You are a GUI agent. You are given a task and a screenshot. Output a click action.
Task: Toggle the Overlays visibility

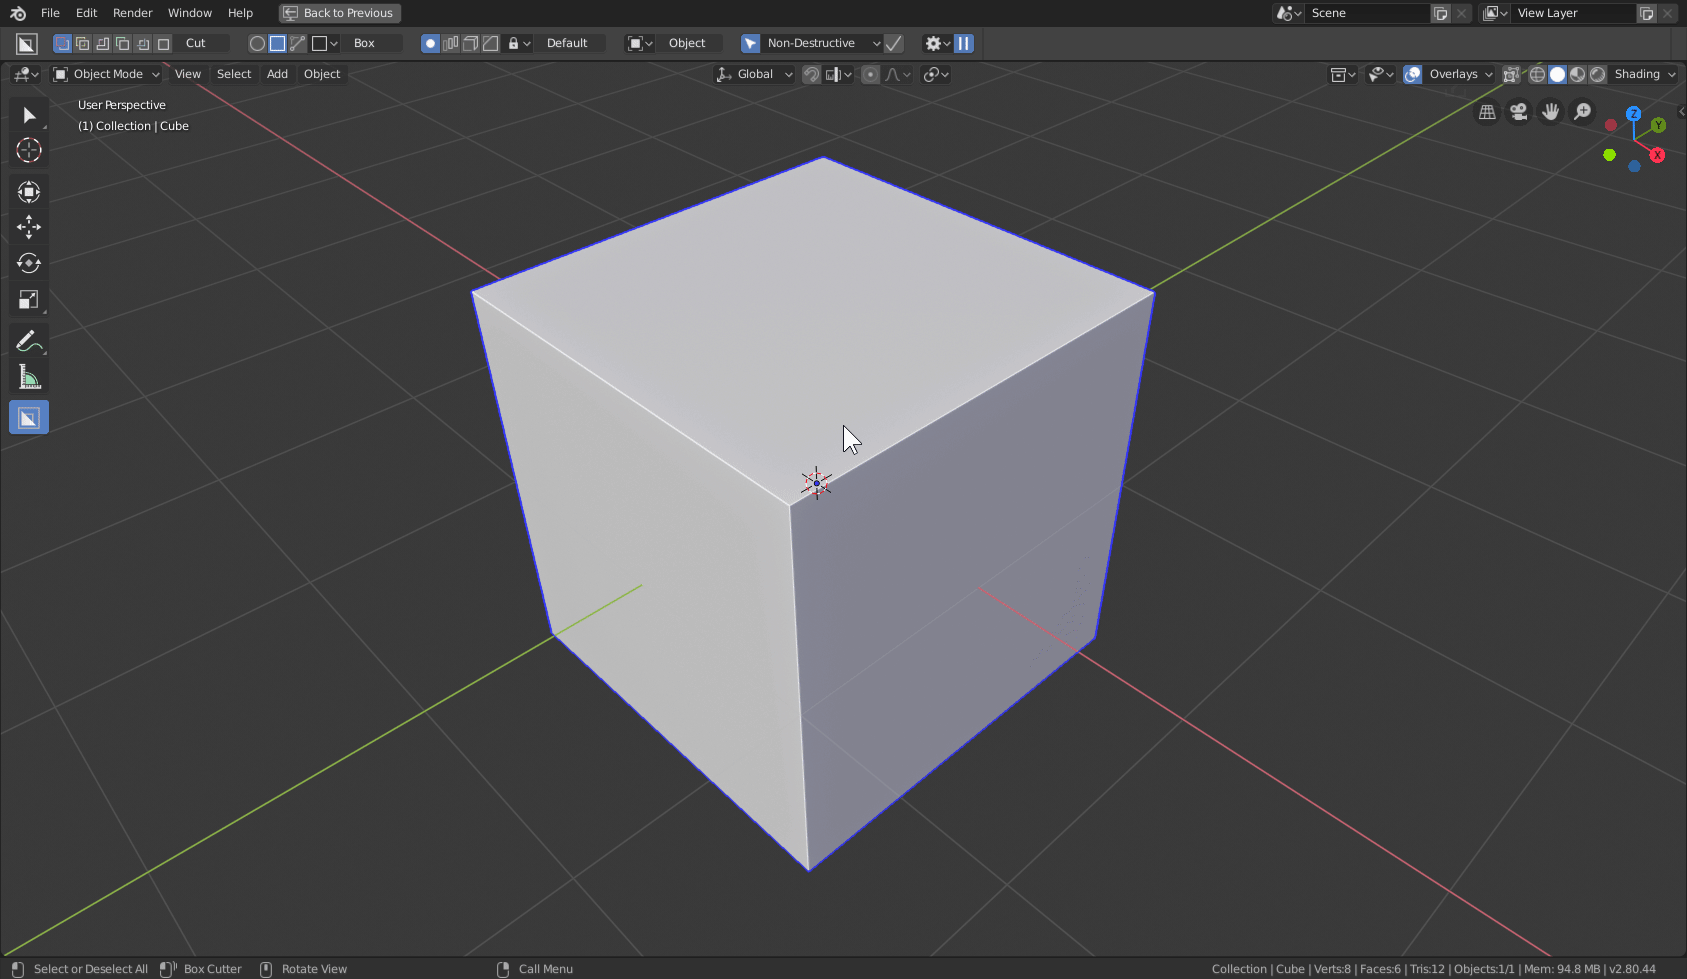tap(1412, 74)
